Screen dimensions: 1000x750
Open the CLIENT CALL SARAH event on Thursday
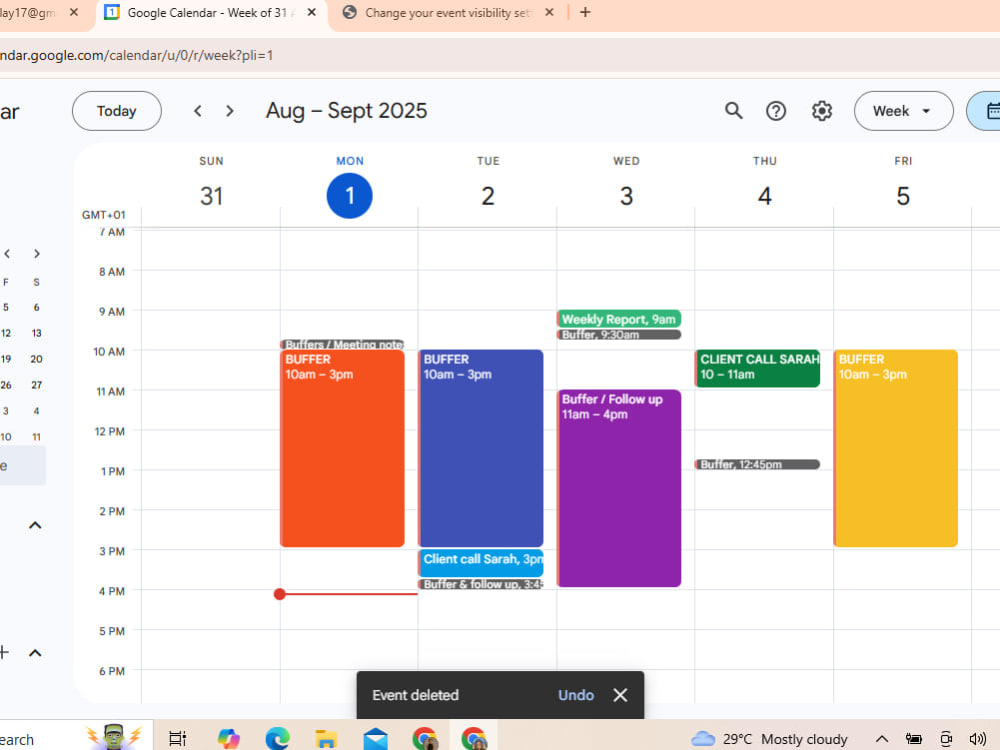tap(757, 368)
